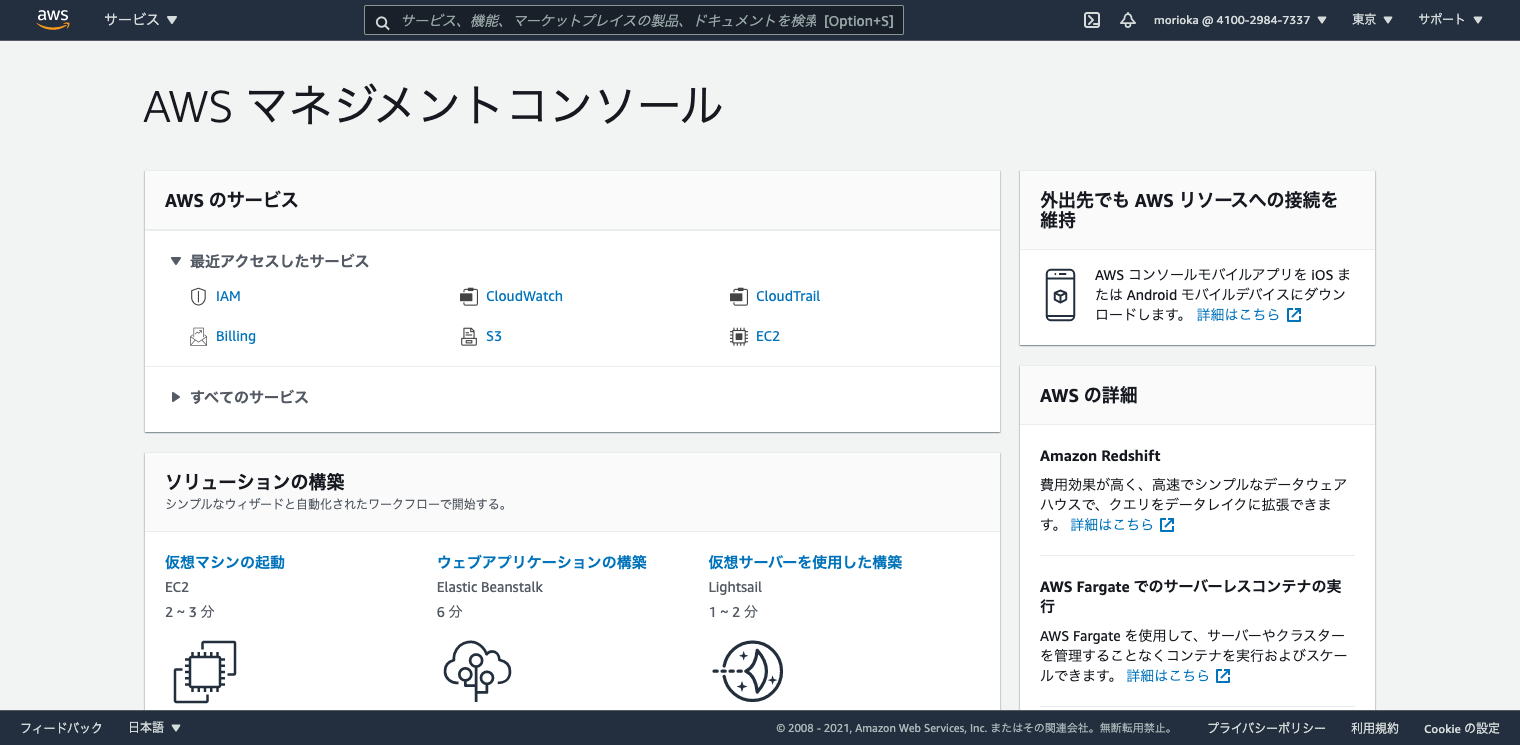
Task: Open the EC2 service link
Action: 768,337
